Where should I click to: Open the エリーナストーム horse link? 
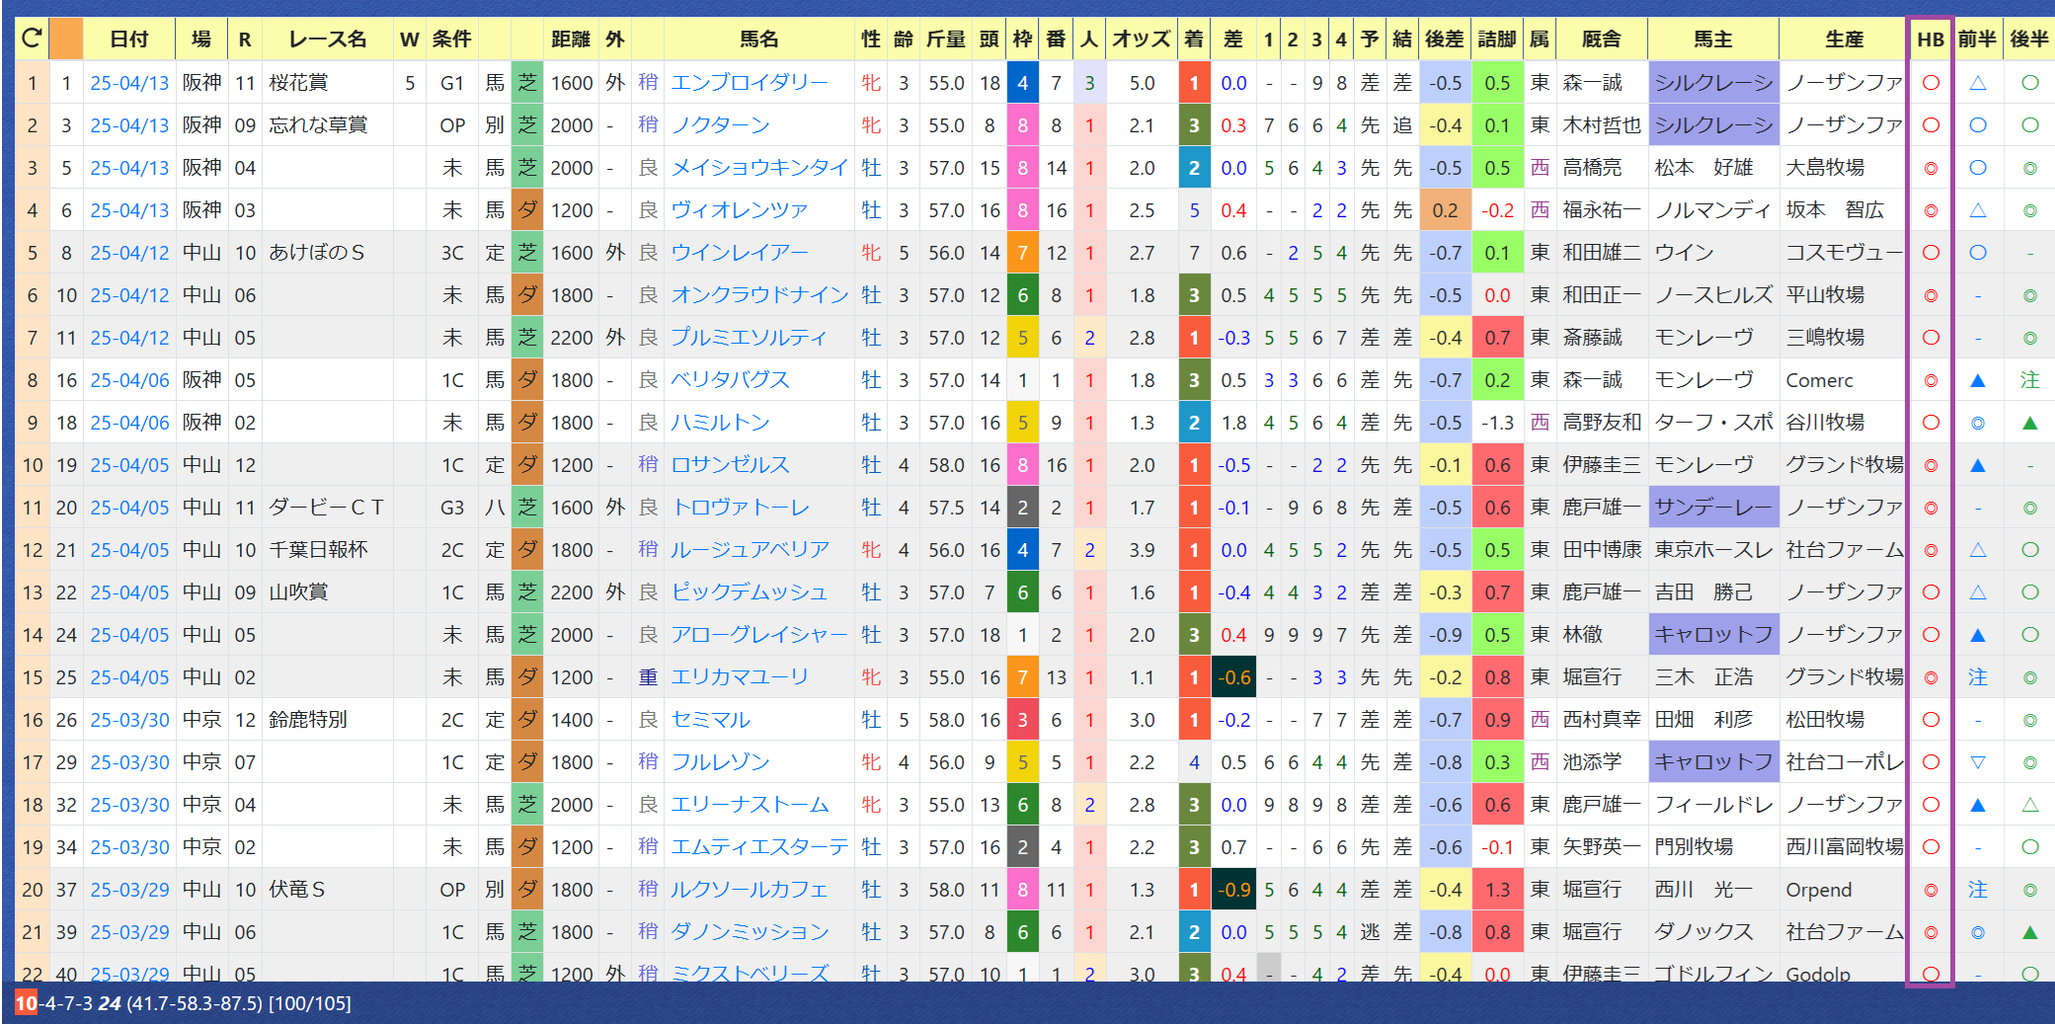[749, 805]
